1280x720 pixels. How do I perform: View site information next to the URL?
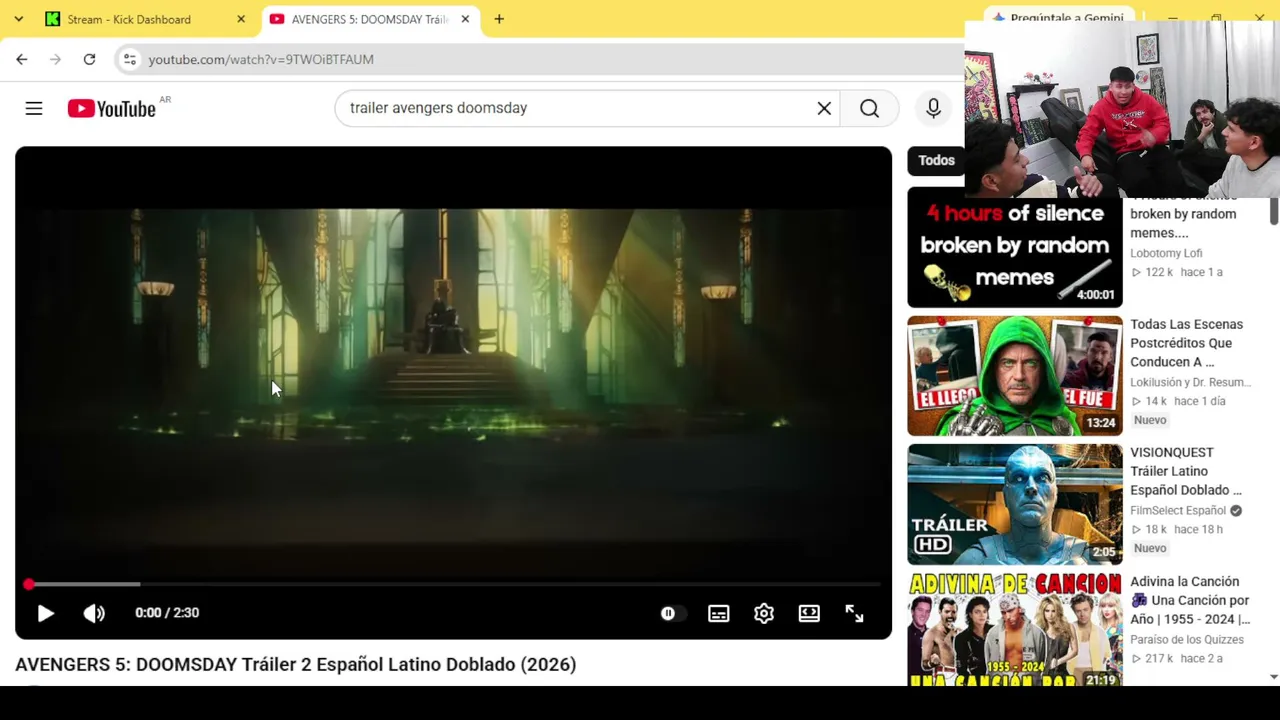point(129,59)
